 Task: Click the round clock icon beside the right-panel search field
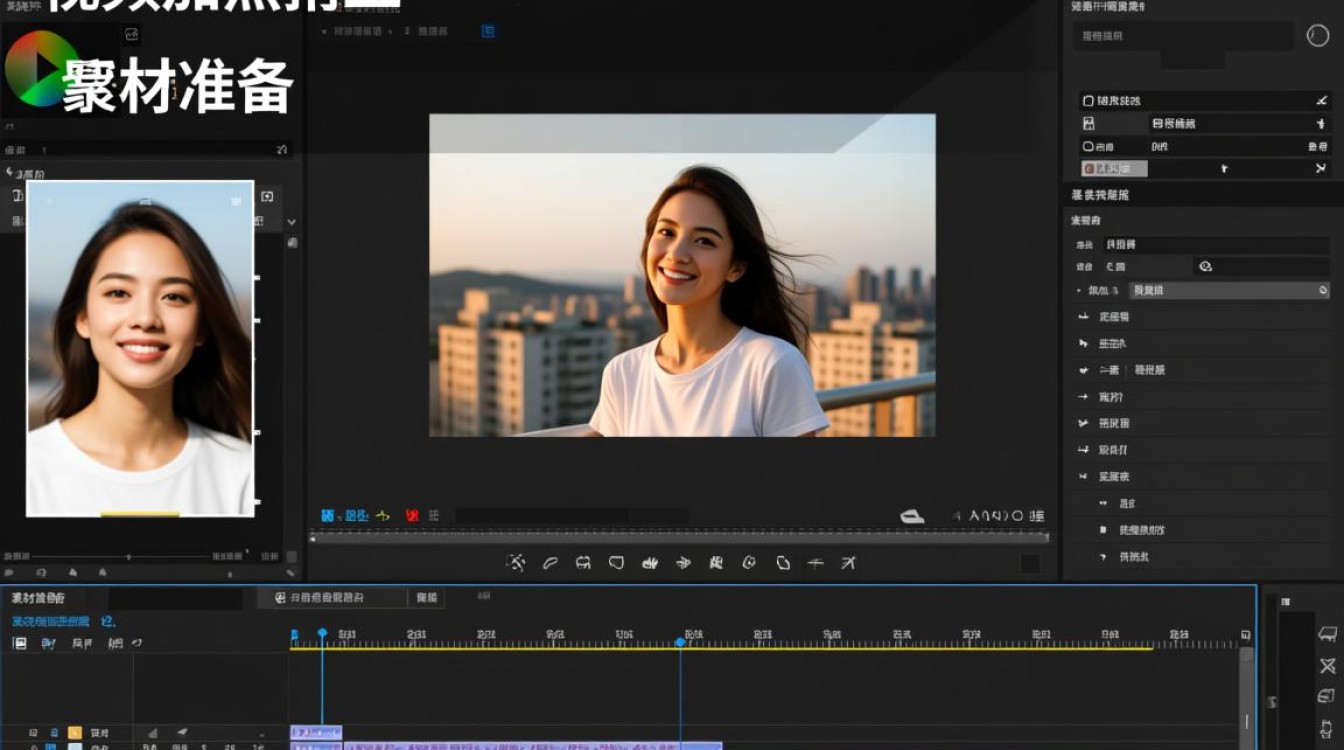tap(1318, 35)
